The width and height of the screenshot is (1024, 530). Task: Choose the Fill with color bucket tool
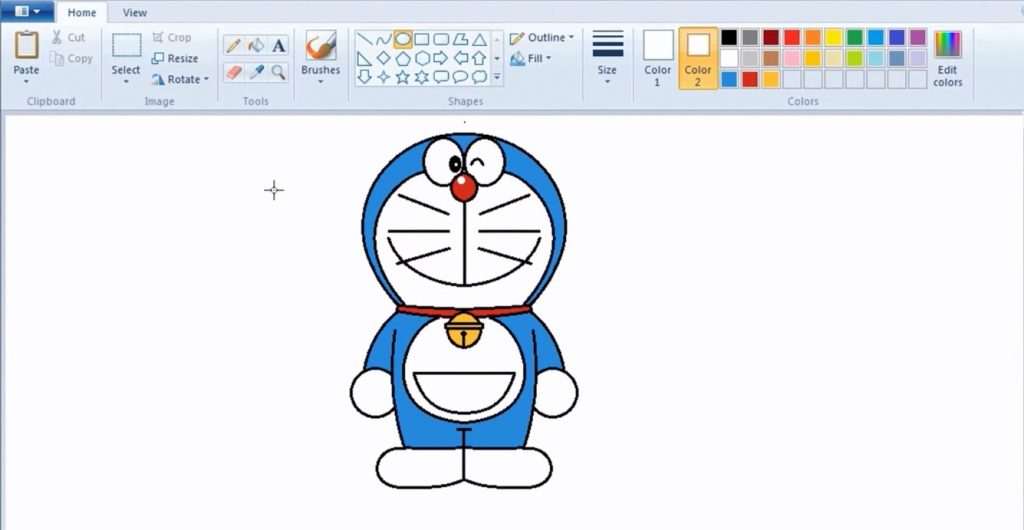tap(256, 45)
